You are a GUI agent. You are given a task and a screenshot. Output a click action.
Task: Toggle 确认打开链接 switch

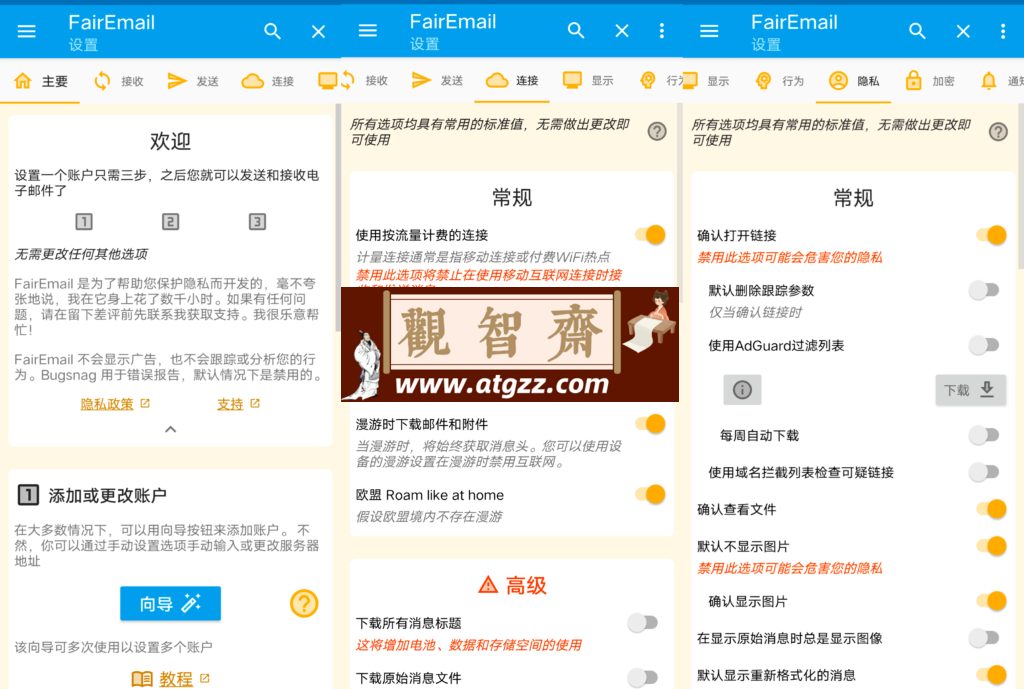(992, 235)
